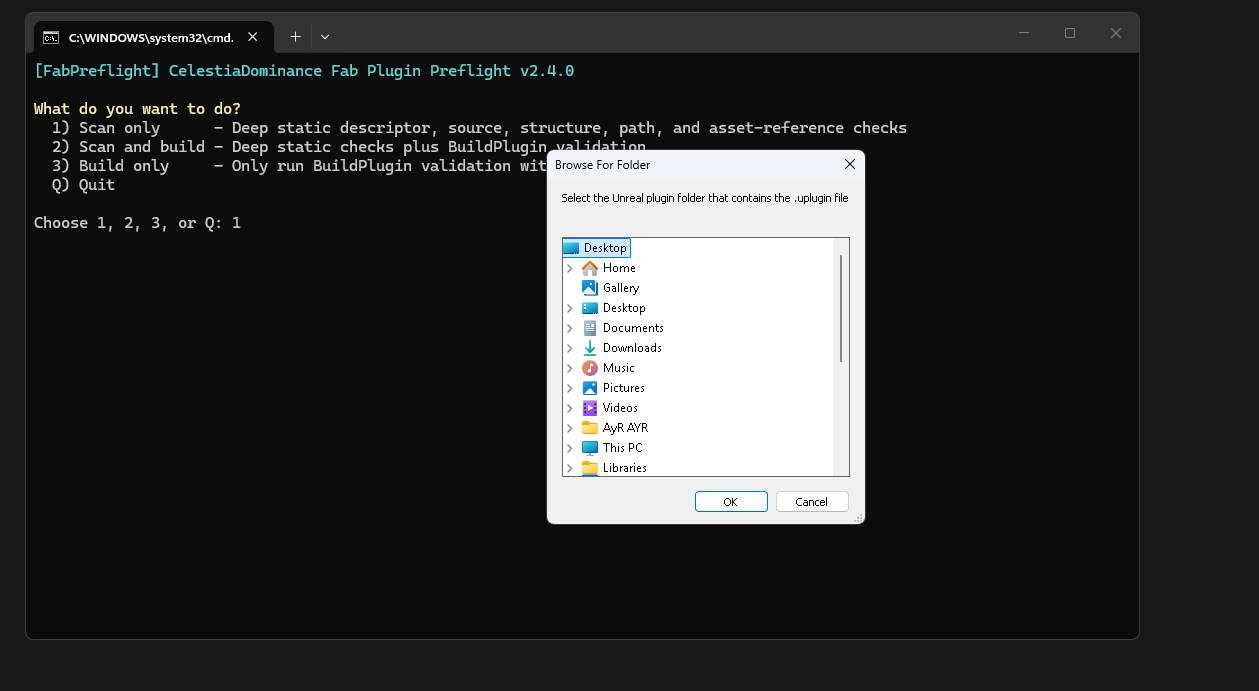Expand the AyR AYR node chevron
Screen dimensions: 1259x691
(x=570, y=428)
